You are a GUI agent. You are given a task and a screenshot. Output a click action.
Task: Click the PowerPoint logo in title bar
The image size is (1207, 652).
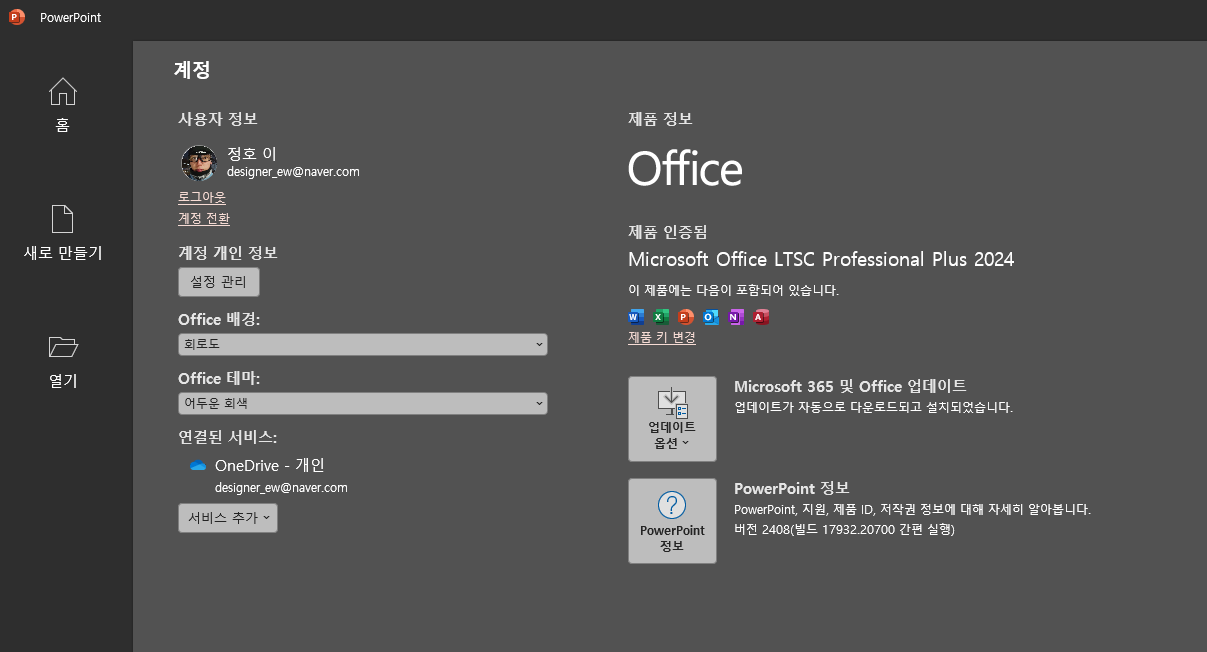pyautogui.click(x=17, y=17)
